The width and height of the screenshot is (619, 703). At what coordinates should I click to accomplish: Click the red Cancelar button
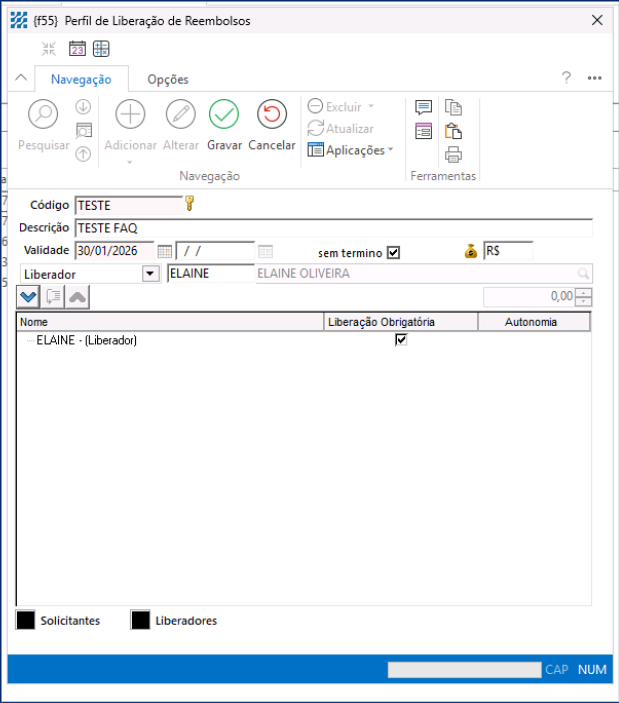coord(271,116)
